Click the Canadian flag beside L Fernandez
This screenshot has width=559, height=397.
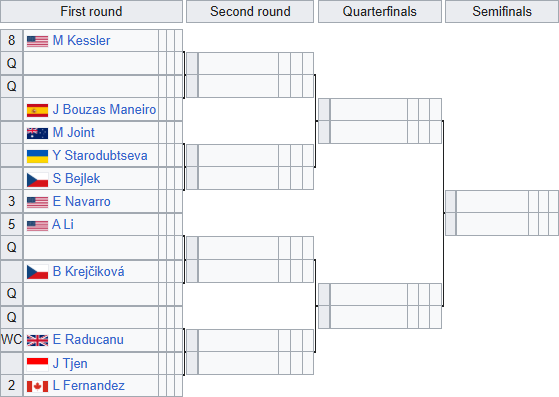pyautogui.click(x=37, y=386)
